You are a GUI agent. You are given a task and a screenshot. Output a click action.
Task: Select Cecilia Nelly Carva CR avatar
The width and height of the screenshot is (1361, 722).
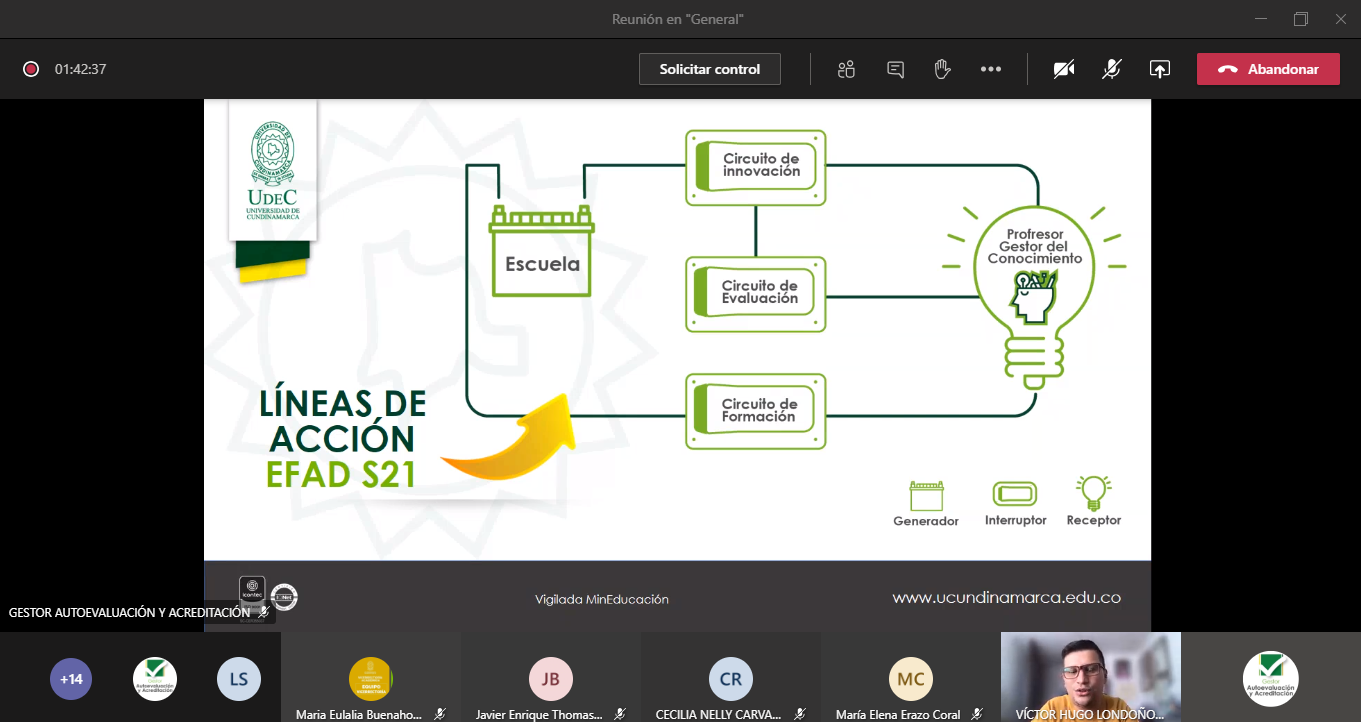click(x=731, y=679)
